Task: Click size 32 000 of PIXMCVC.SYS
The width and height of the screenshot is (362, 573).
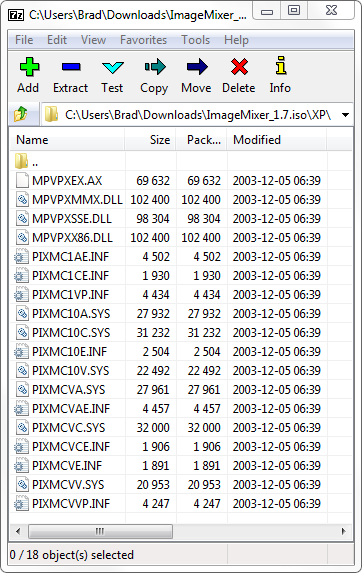Action: coord(153,427)
